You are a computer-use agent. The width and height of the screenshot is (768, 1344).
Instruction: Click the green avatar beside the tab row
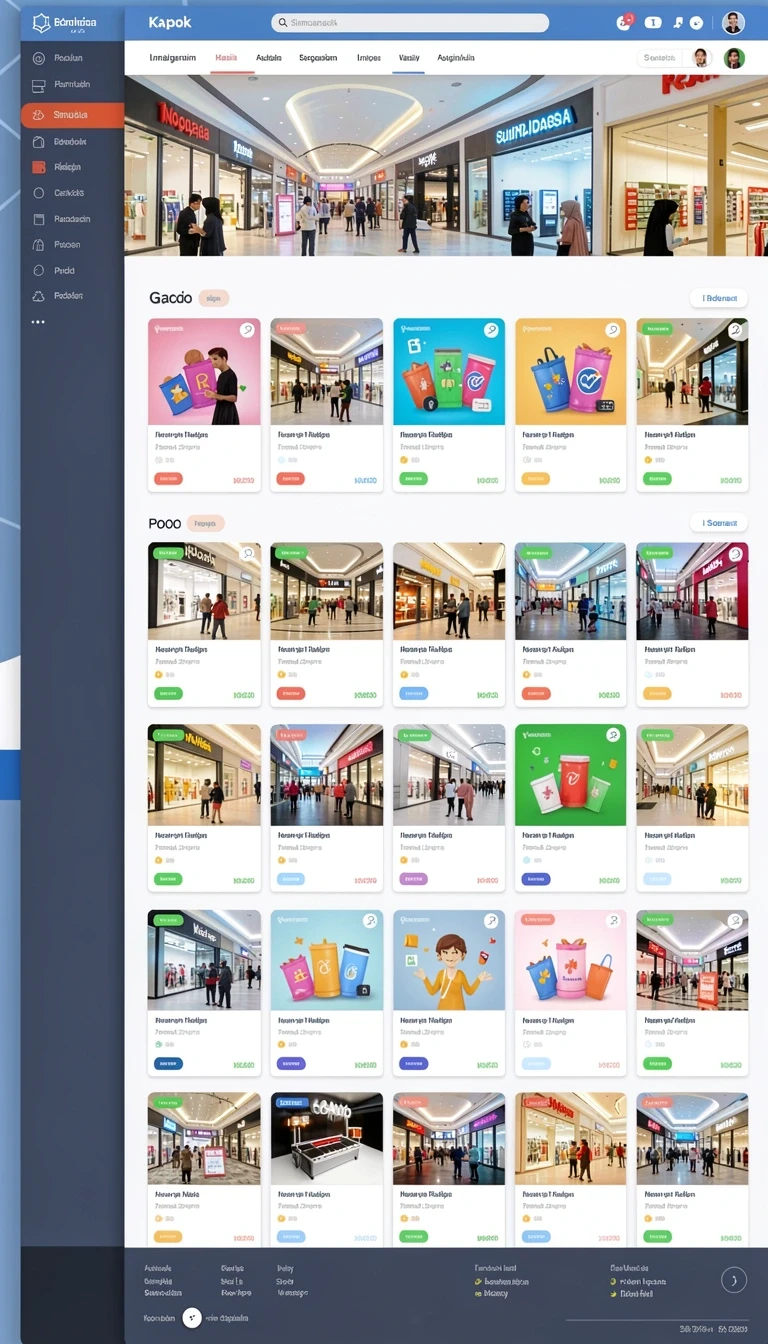point(734,58)
